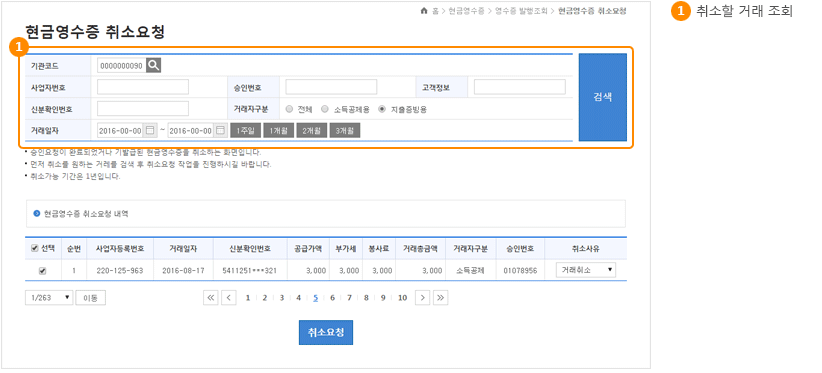Open the start date calendar picker
Screen dimensions: 822x373
[x=150, y=130]
